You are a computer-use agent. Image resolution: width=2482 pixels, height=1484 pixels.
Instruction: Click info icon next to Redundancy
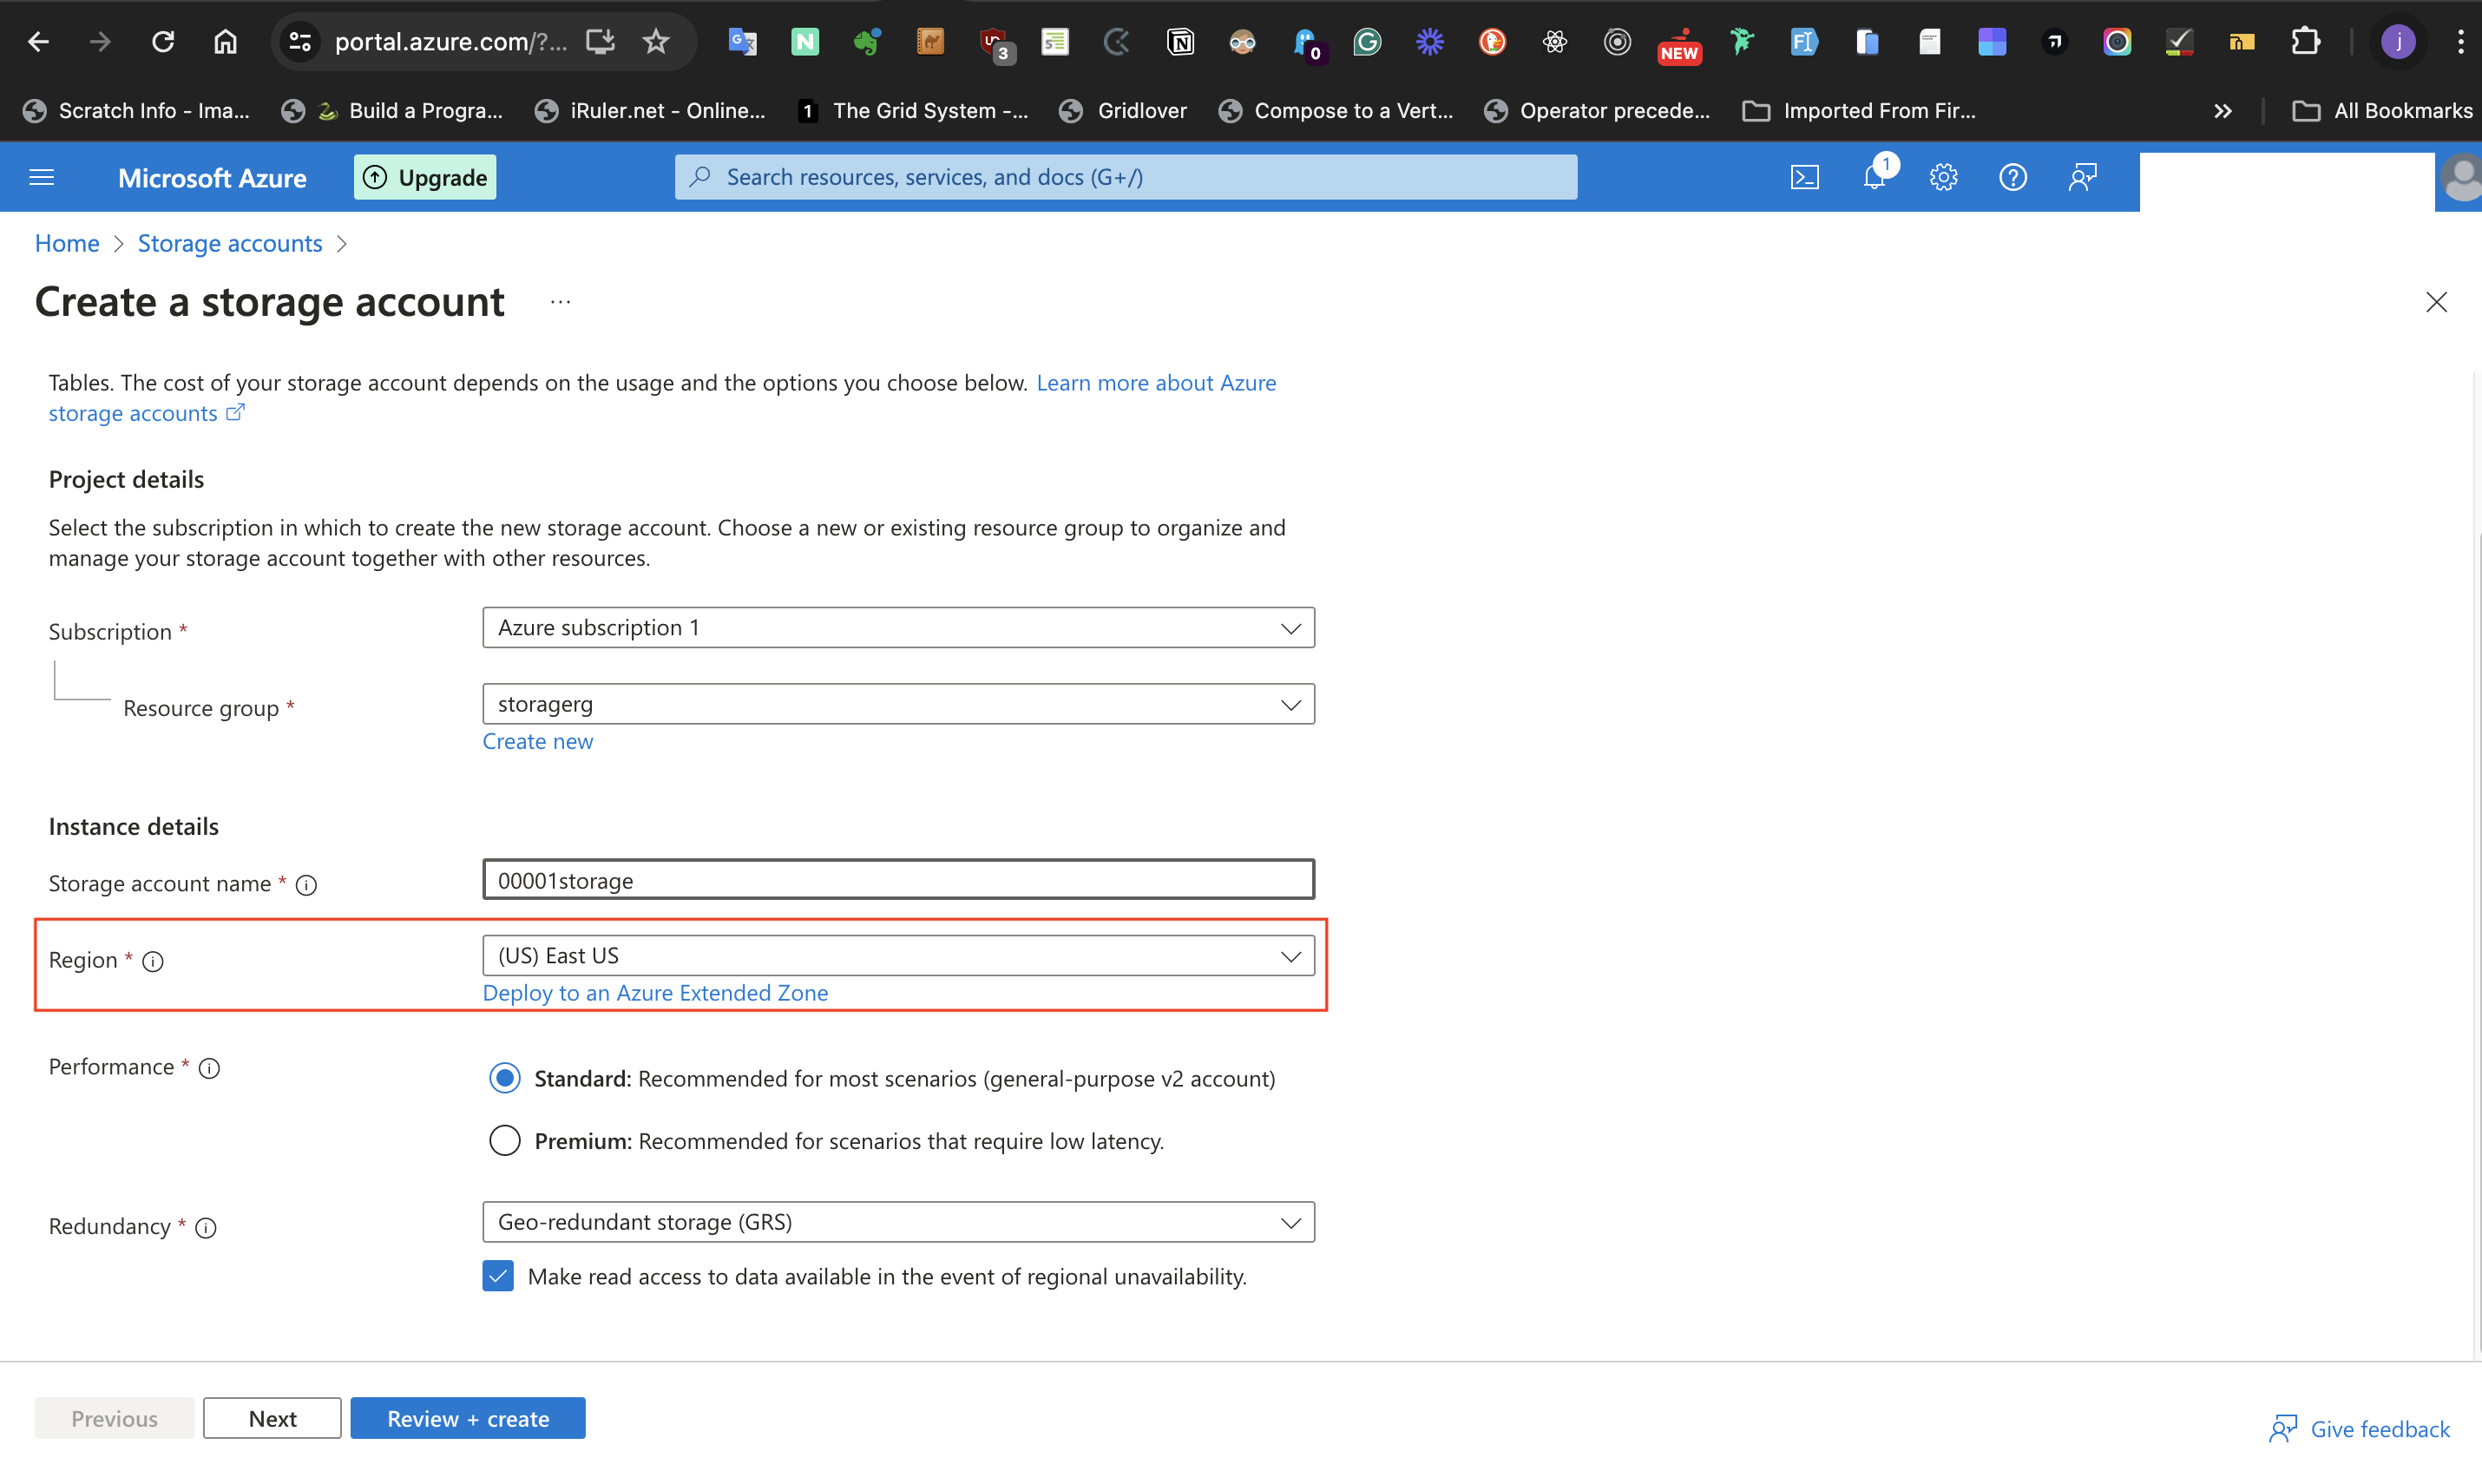pyautogui.click(x=206, y=1227)
